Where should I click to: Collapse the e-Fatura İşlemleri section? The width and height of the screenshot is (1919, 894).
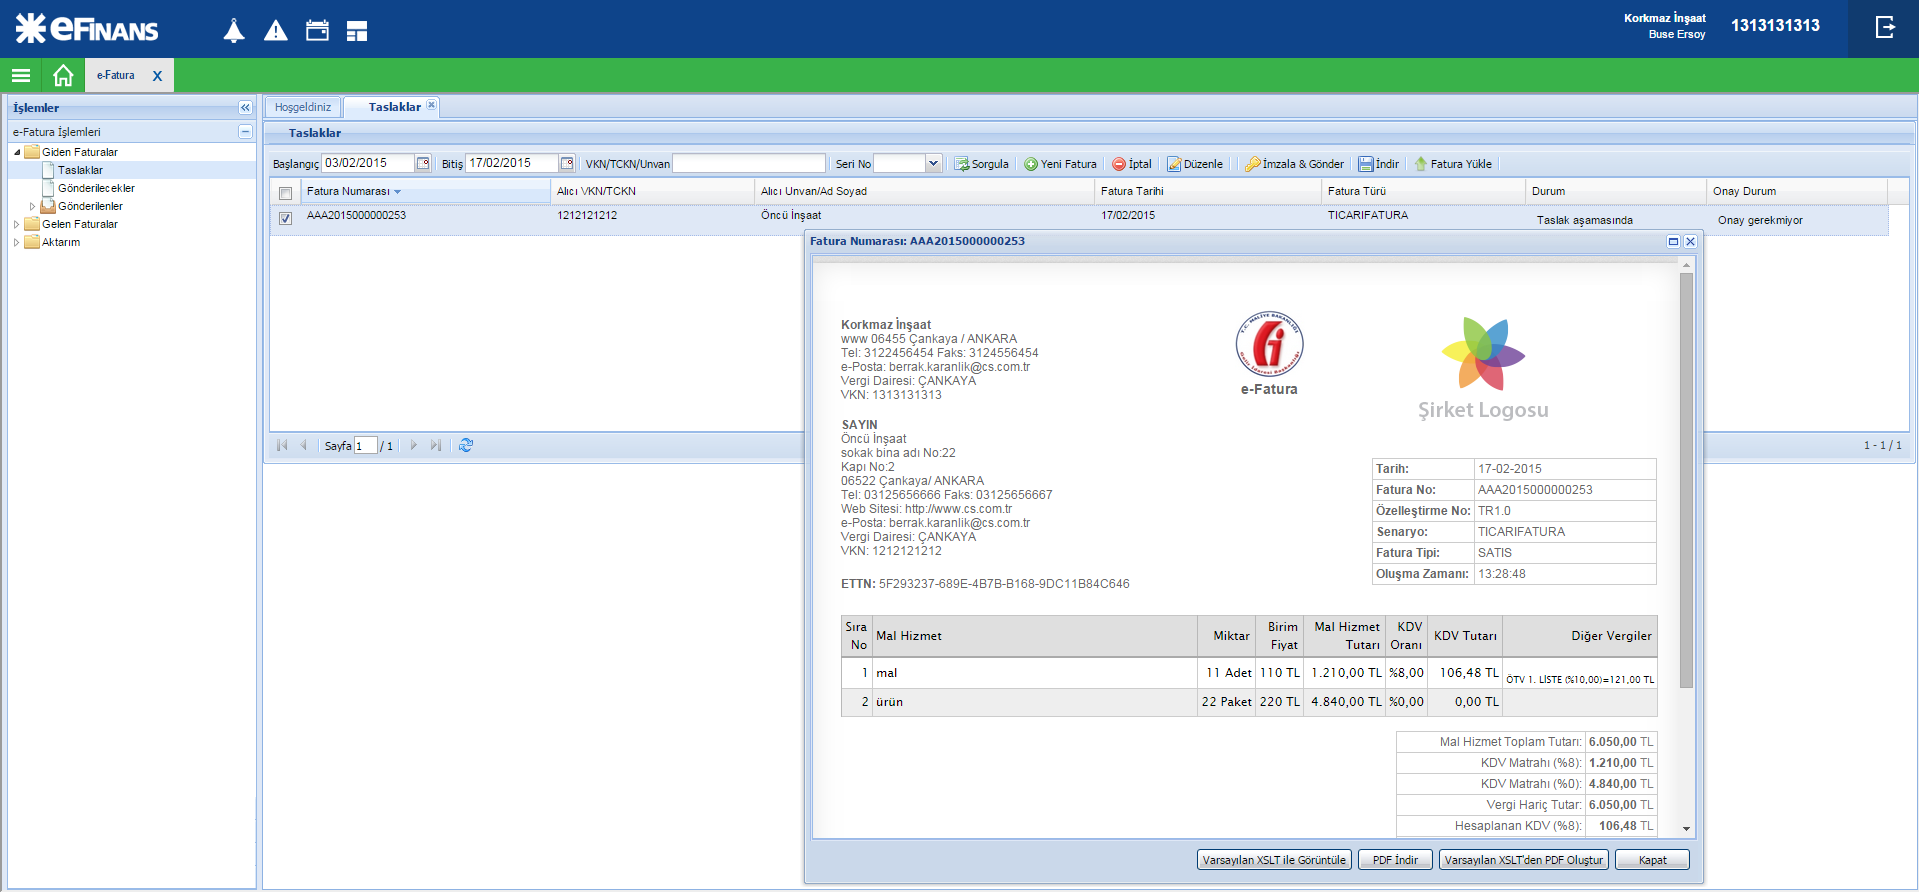245,131
